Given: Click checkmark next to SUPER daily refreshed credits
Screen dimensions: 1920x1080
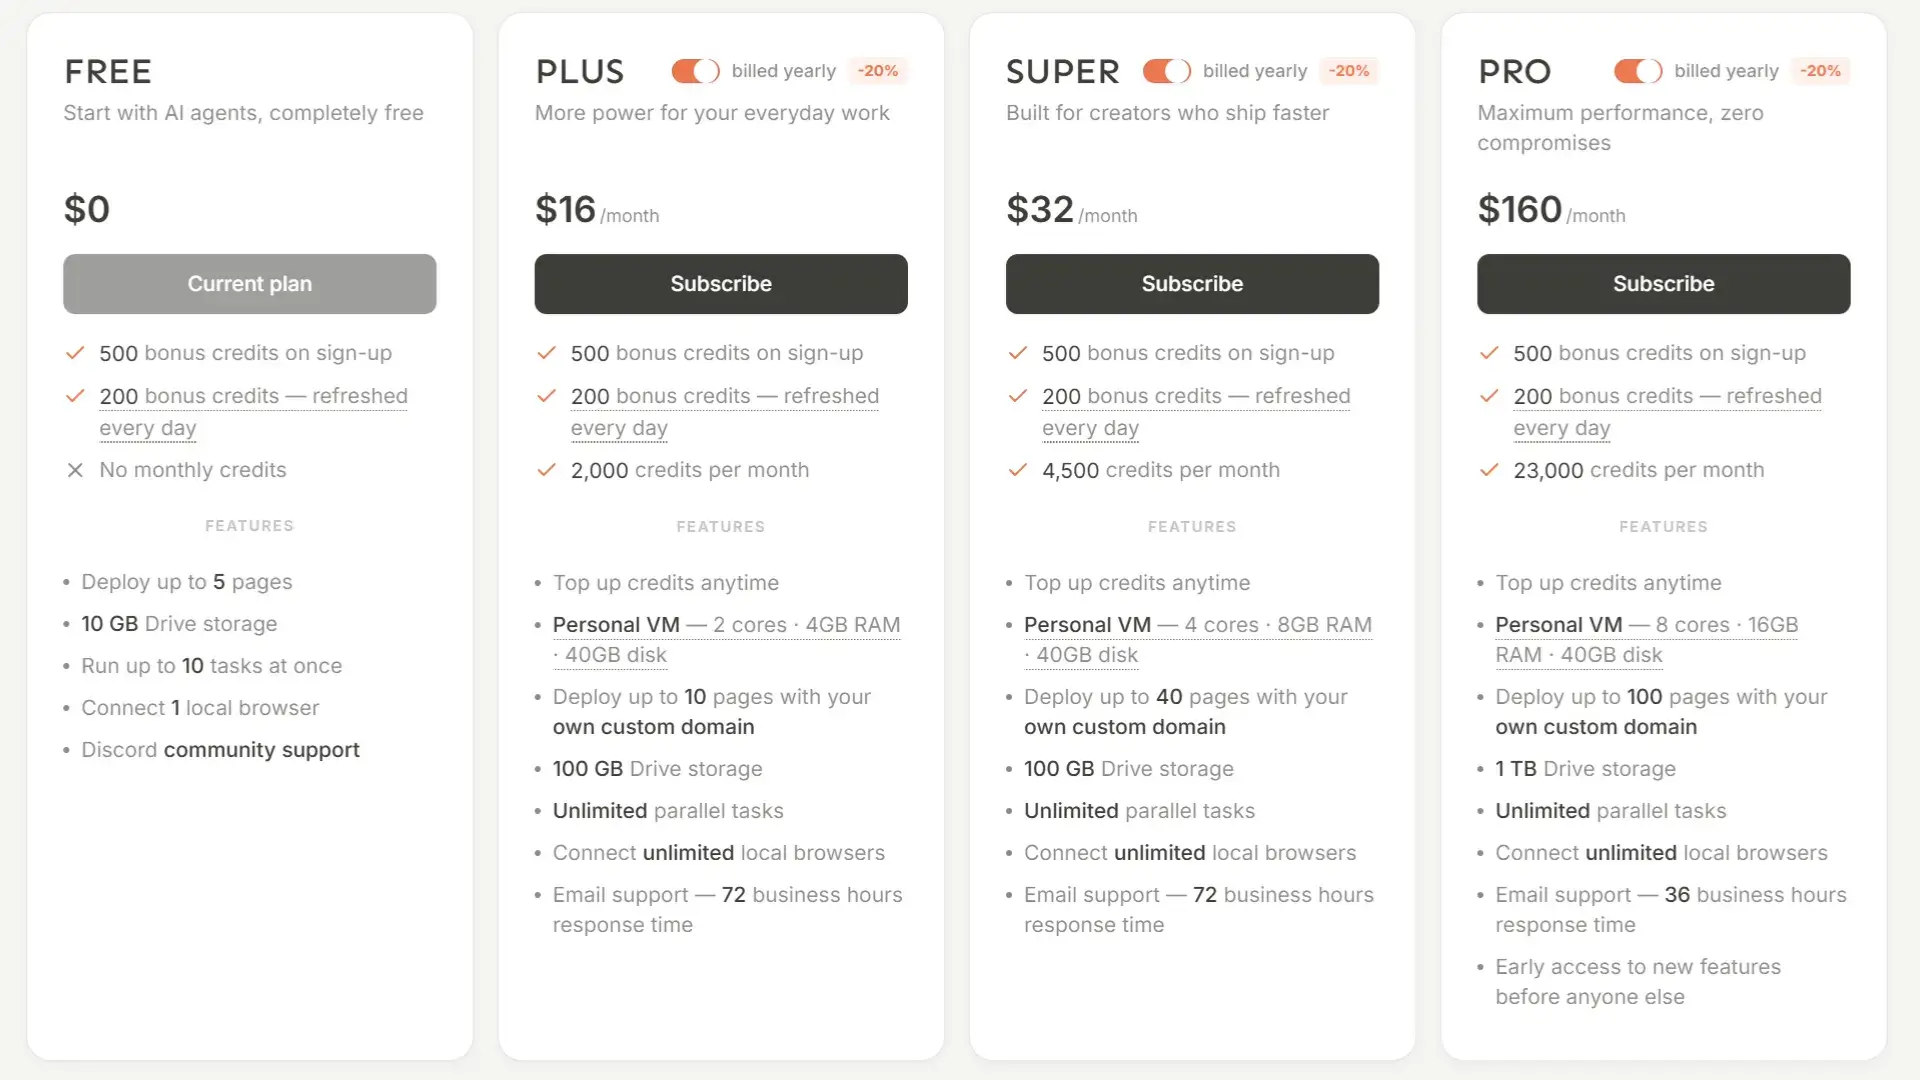Looking at the screenshot, I should click(1018, 396).
